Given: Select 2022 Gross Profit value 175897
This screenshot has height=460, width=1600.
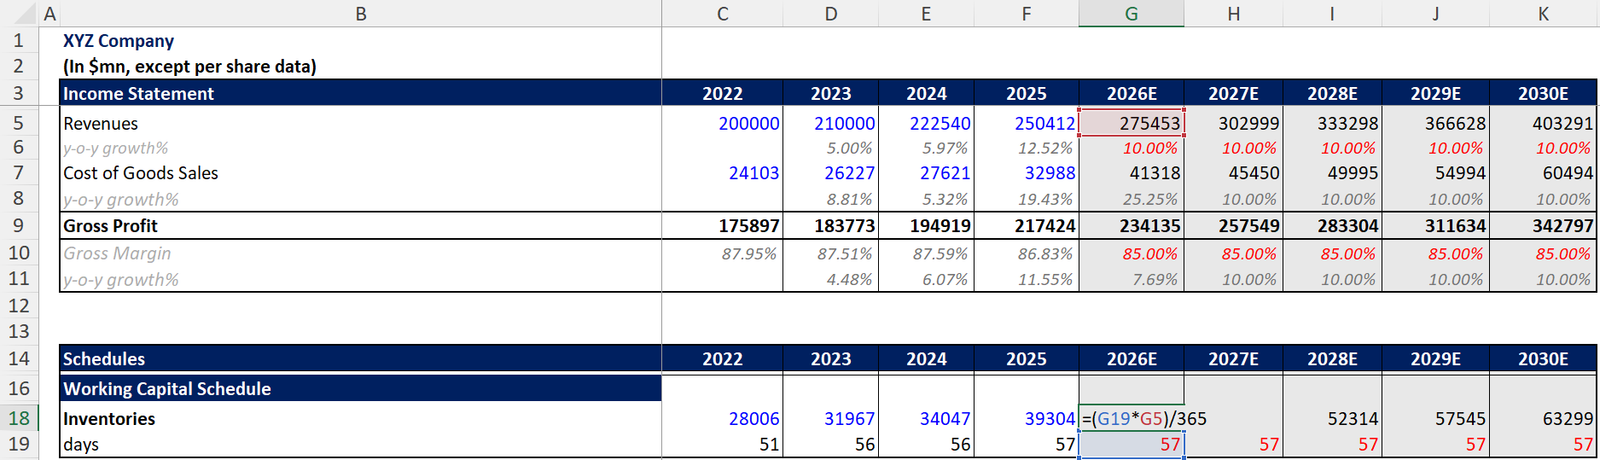Looking at the screenshot, I should pyautogui.click(x=722, y=226).
